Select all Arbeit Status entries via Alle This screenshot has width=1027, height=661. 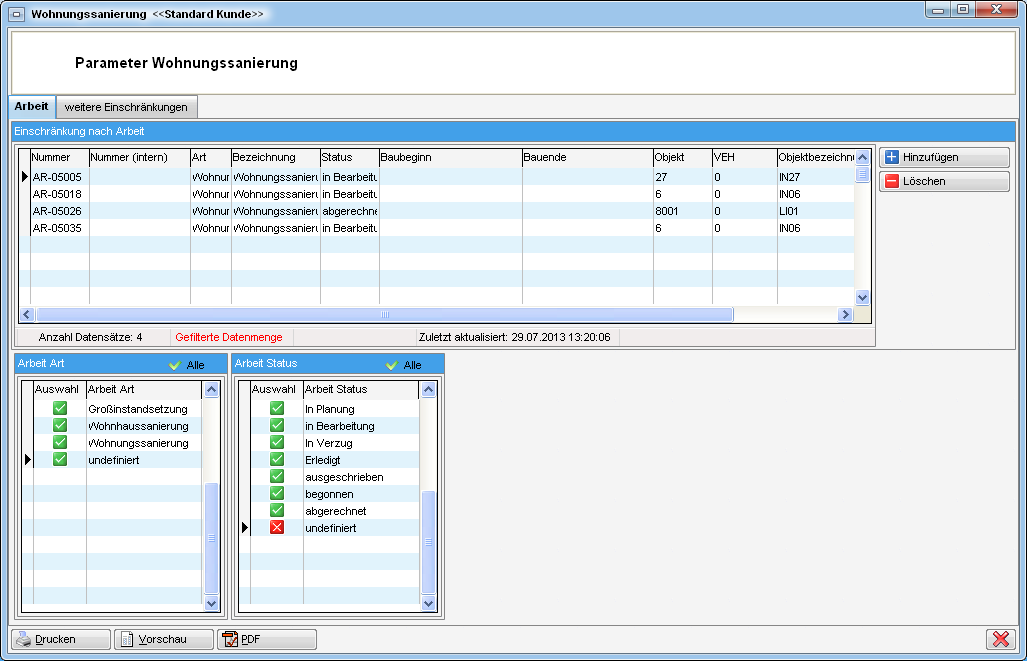(404, 365)
